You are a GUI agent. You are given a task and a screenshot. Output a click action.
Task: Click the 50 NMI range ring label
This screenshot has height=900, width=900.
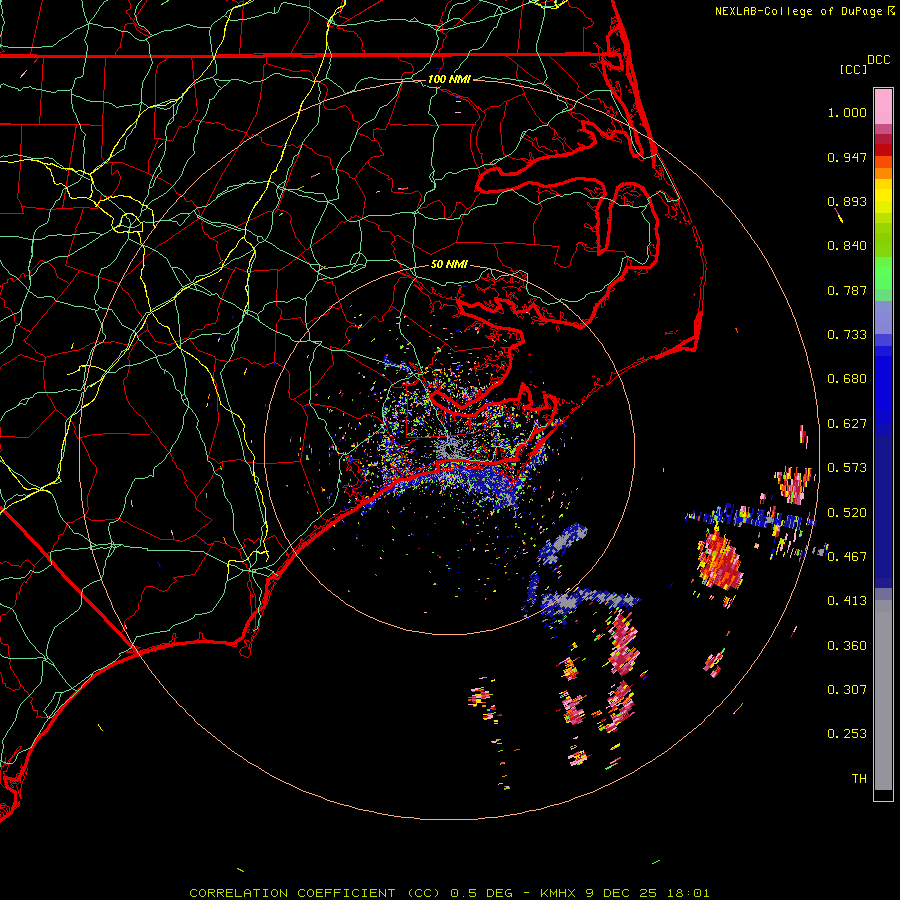449,265
